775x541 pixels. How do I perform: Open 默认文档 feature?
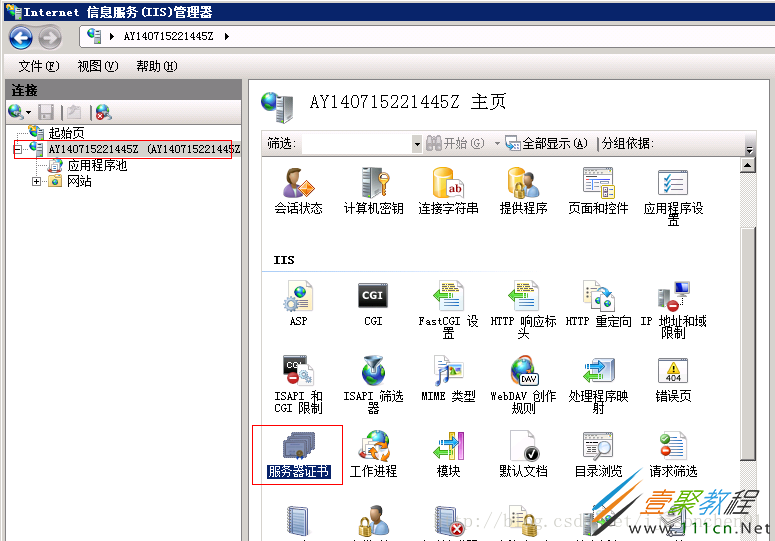523,455
